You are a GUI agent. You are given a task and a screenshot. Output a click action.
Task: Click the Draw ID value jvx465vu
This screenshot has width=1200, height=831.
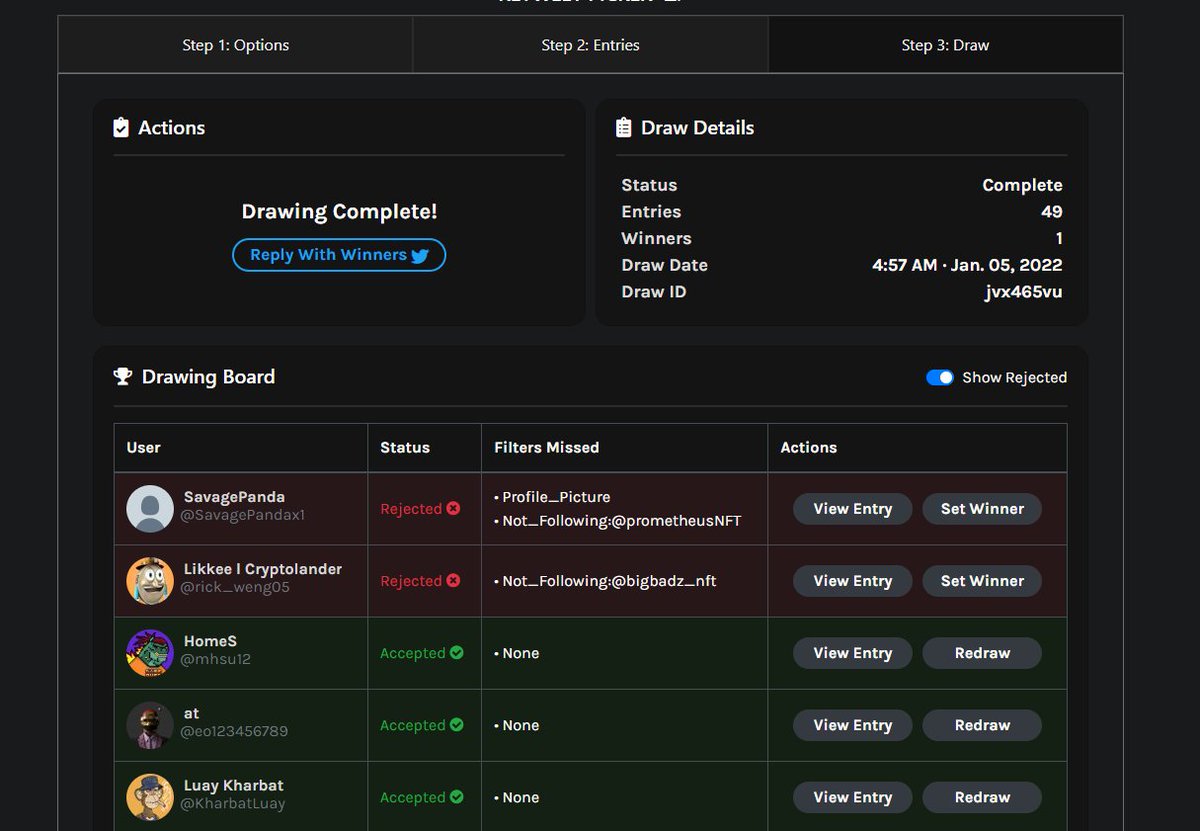(x=1023, y=292)
